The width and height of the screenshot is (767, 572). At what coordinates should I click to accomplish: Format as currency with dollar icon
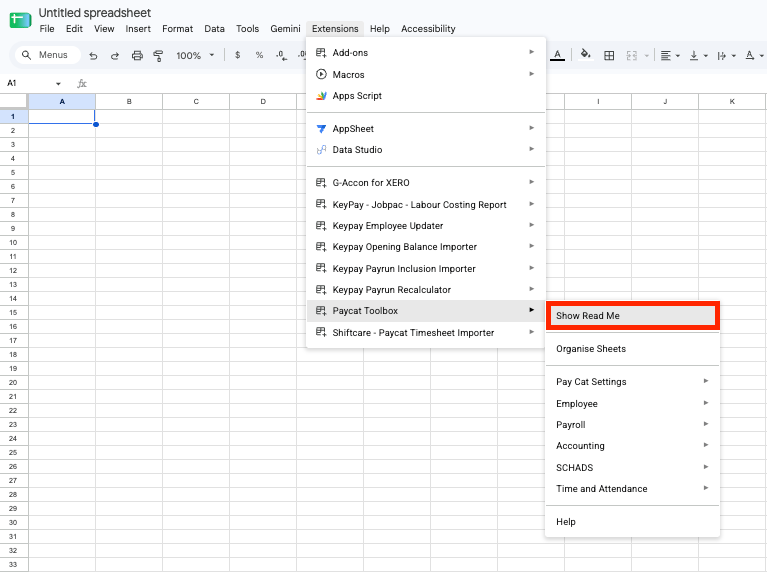tap(237, 55)
